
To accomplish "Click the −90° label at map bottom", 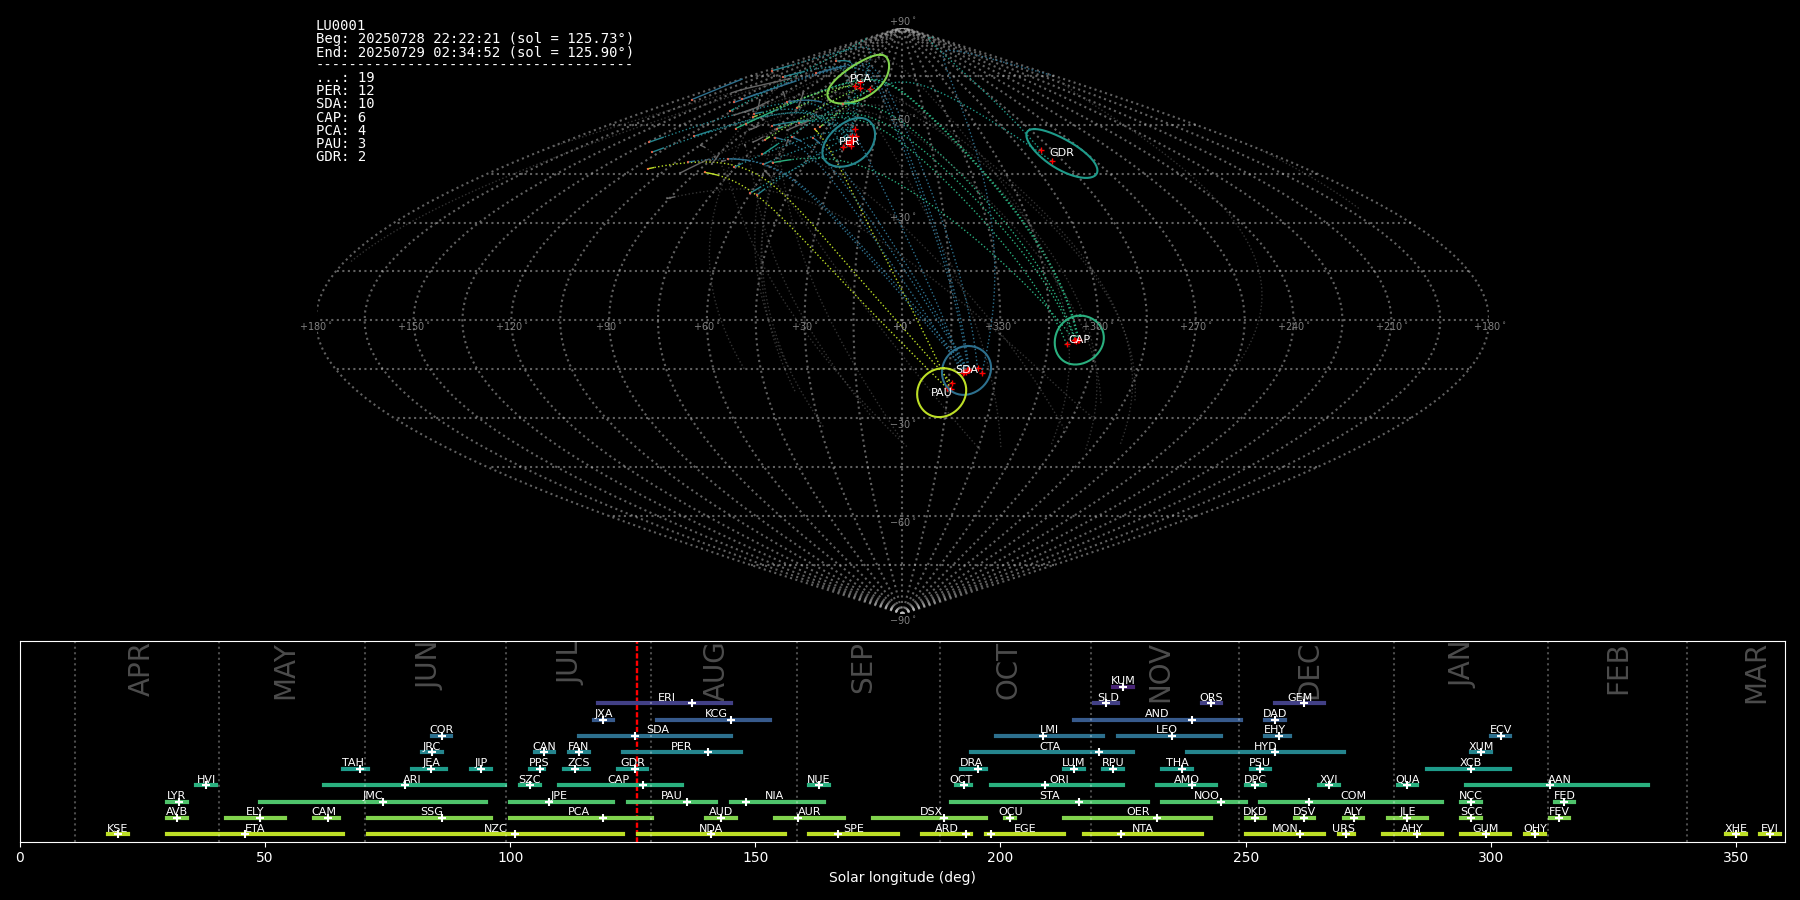I will [x=902, y=621].
